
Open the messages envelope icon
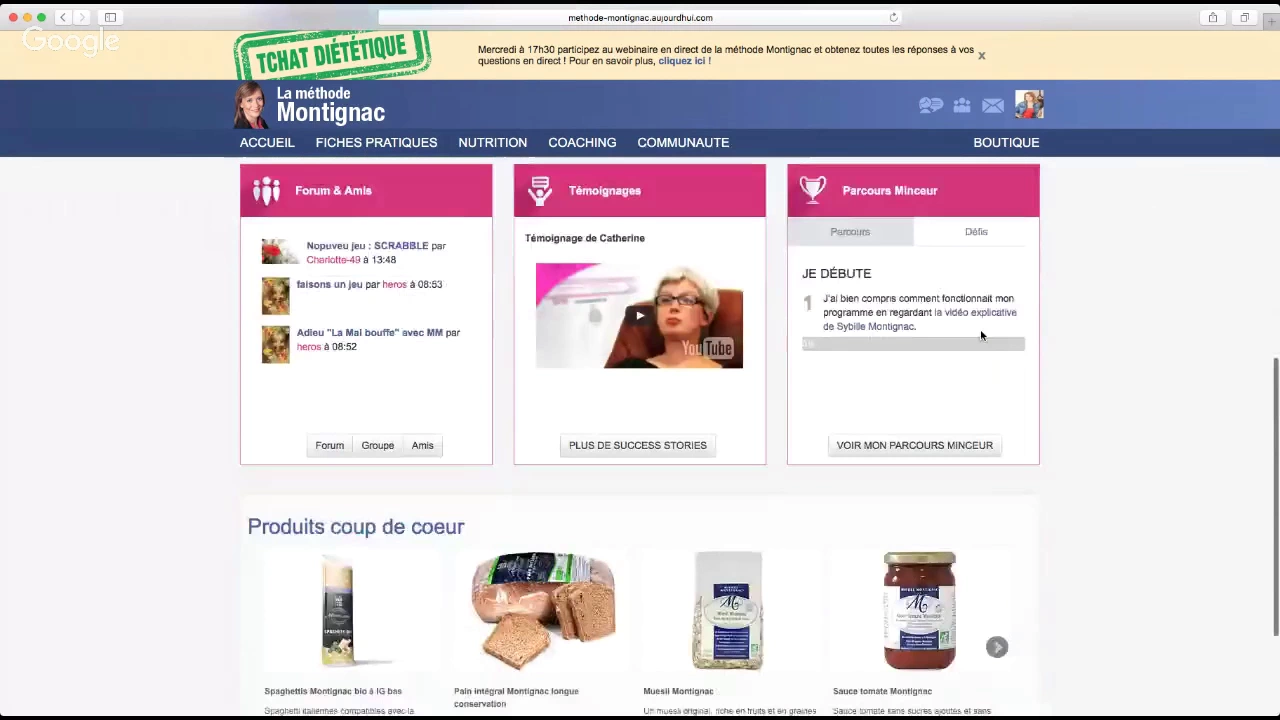(x=993, y=105)
